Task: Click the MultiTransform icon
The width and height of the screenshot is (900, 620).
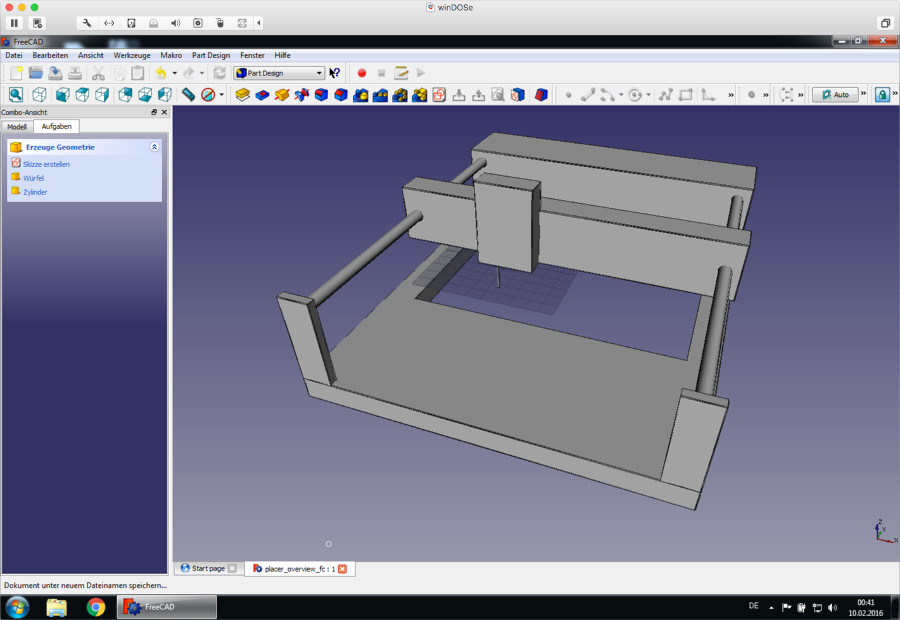Action: pyautogui.click(x=420, y=95)
